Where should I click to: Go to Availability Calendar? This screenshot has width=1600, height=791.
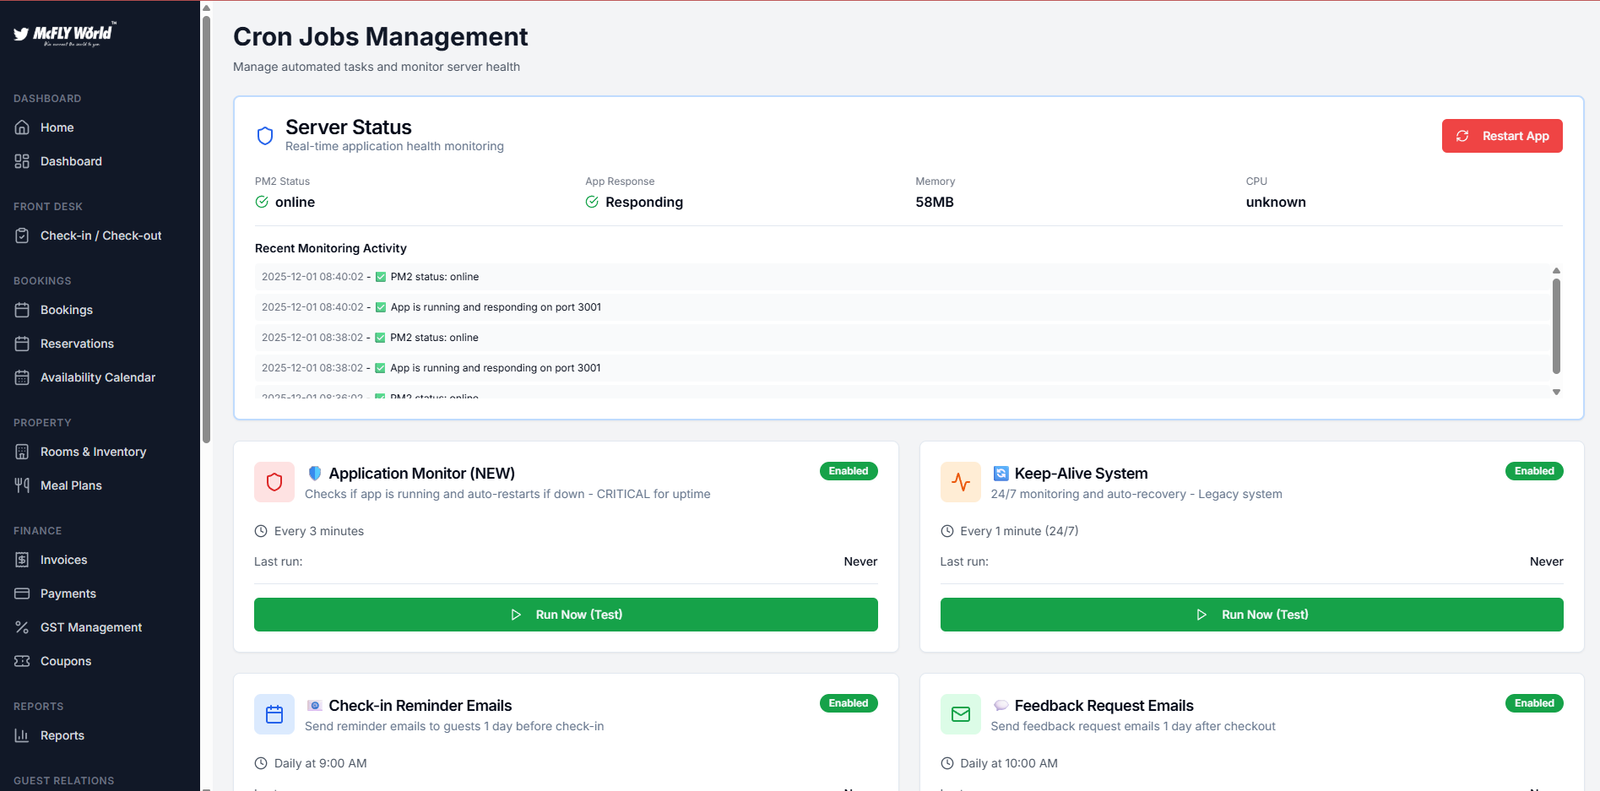[x=97, y=378]
